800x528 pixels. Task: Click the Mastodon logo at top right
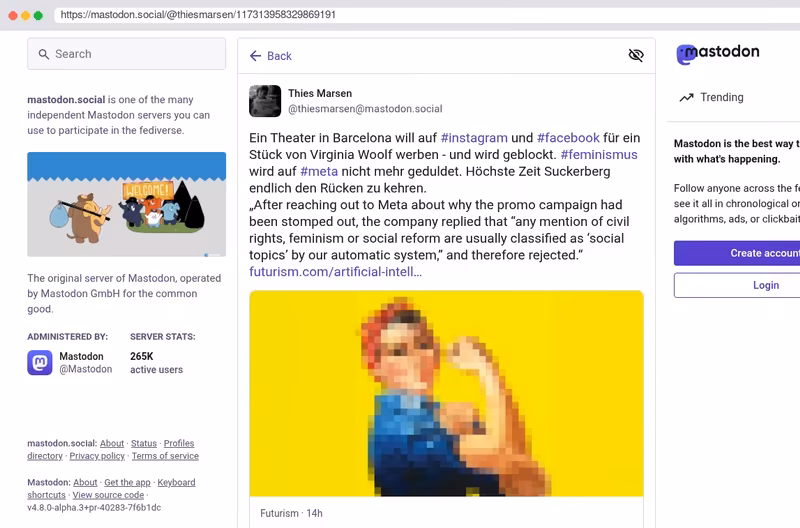point(717,54)
